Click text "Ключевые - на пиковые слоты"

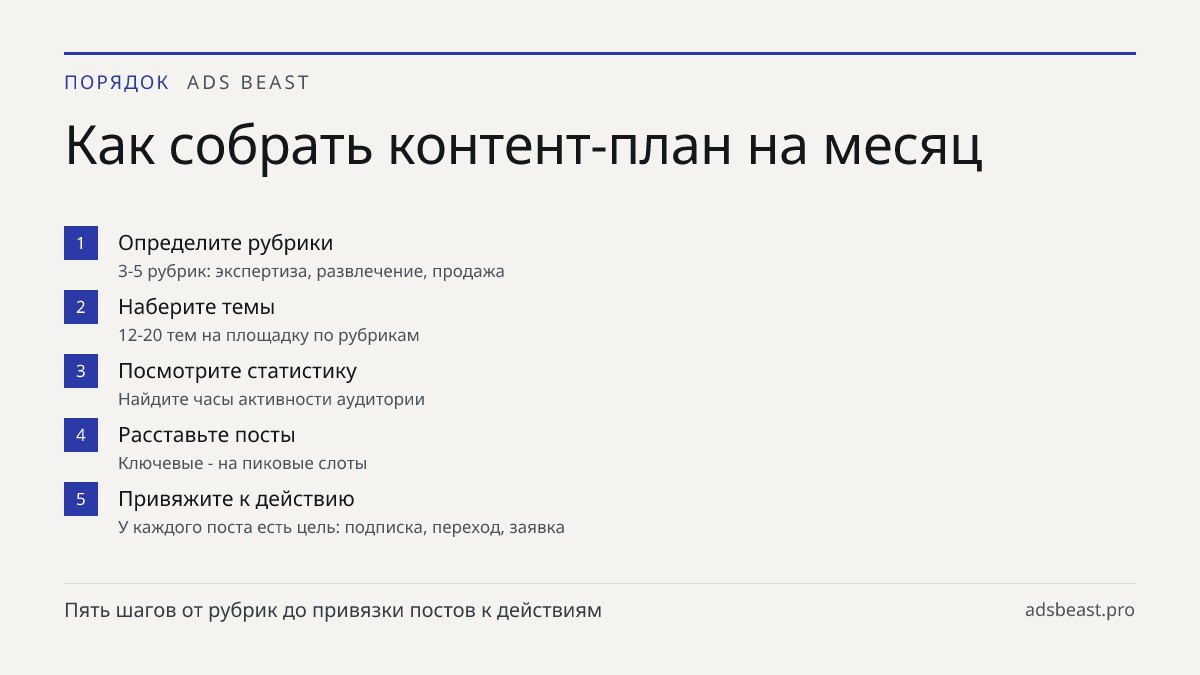coord(243,463)
